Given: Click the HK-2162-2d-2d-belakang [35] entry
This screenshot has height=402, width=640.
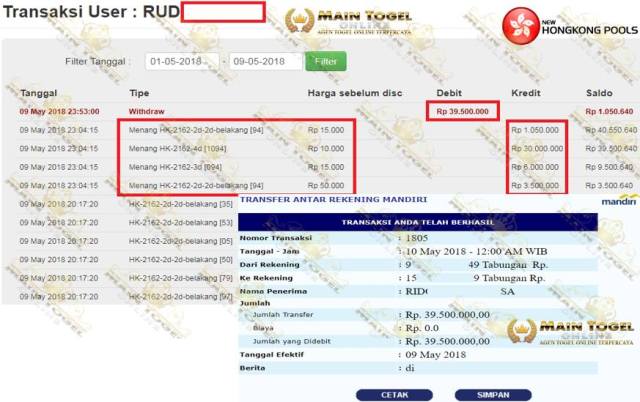Looking at the screenshot, I should 181,204.
